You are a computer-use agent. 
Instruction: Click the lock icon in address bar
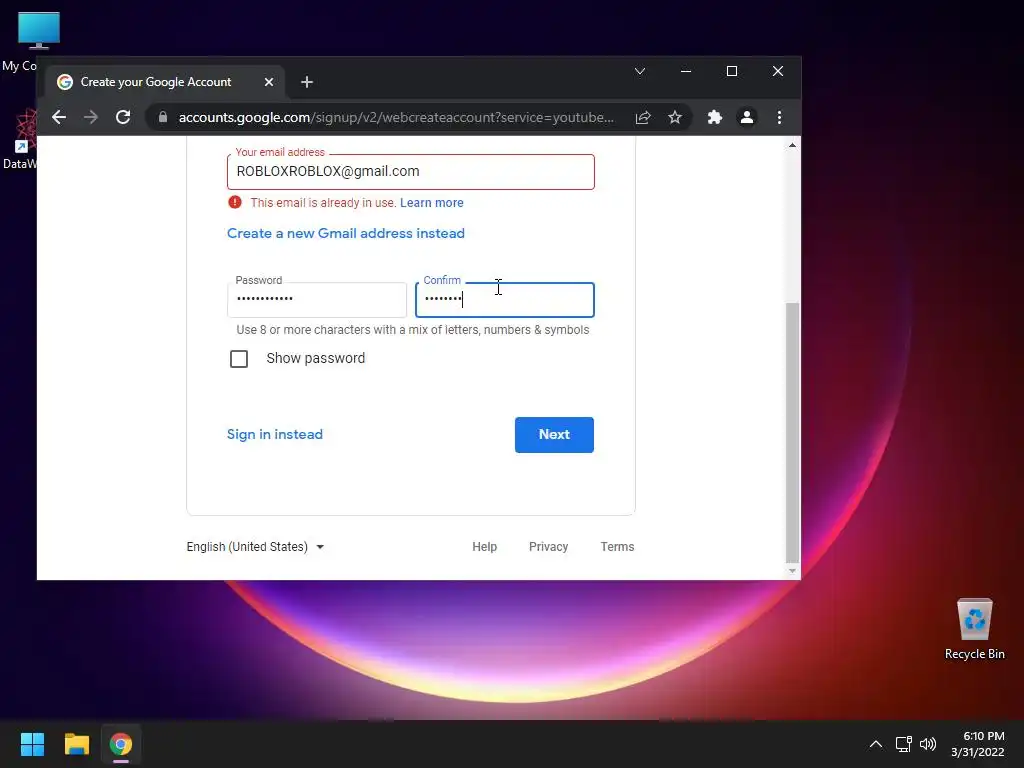[163, 118]
